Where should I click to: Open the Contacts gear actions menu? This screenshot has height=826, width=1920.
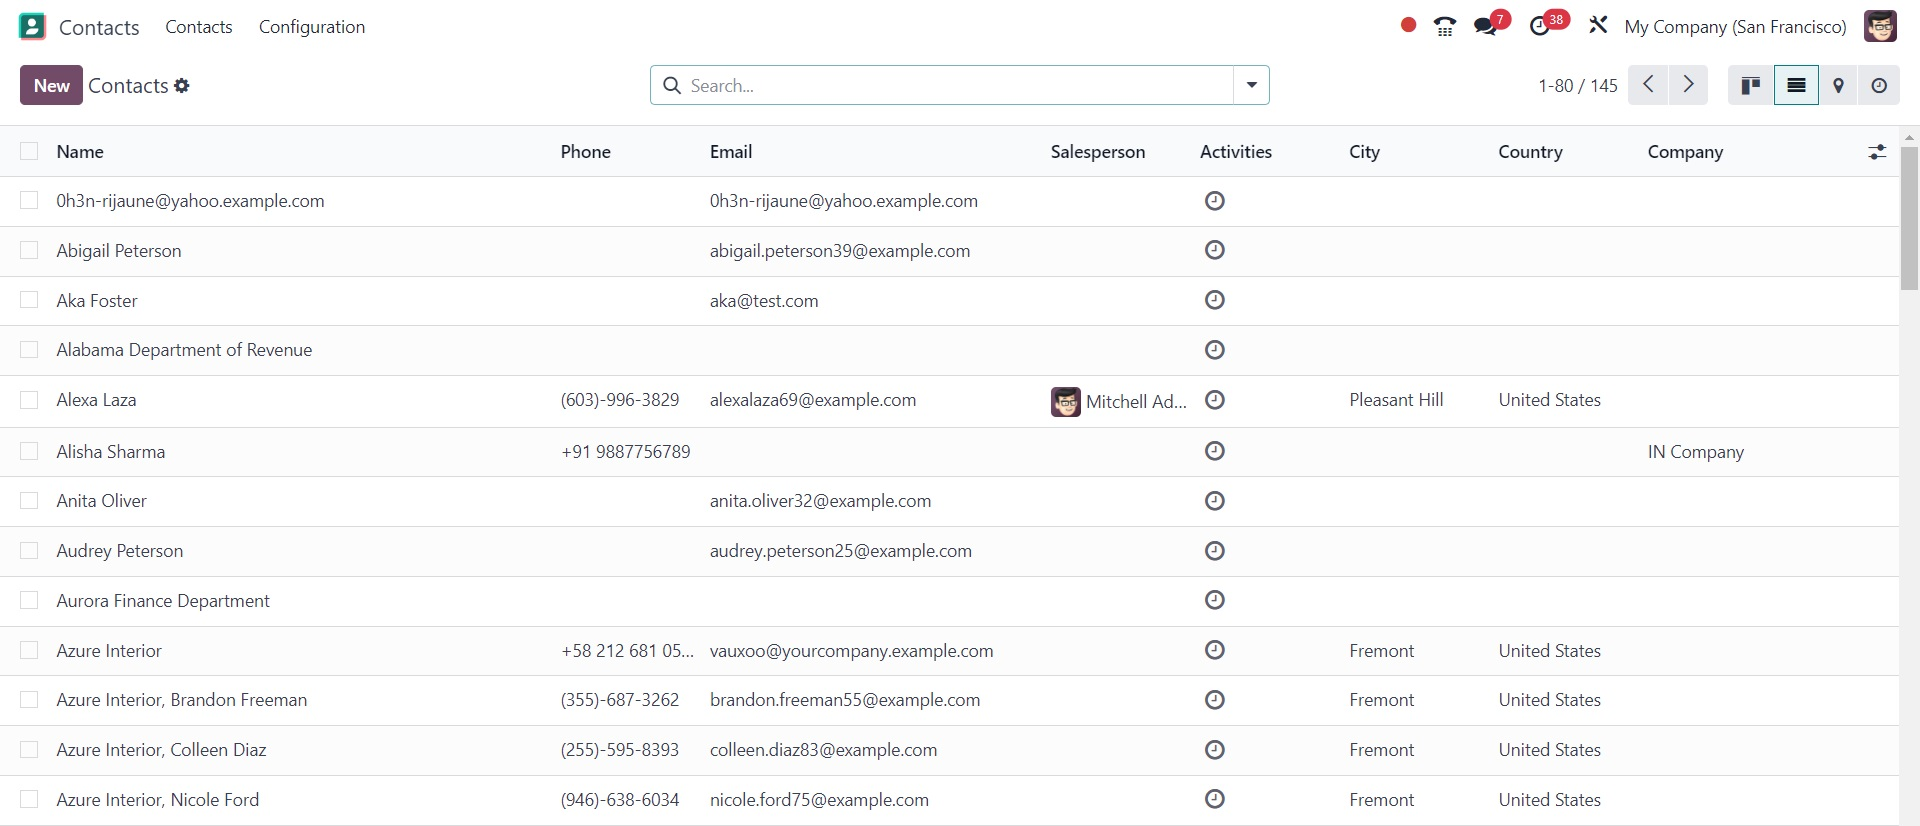point(182,86)
